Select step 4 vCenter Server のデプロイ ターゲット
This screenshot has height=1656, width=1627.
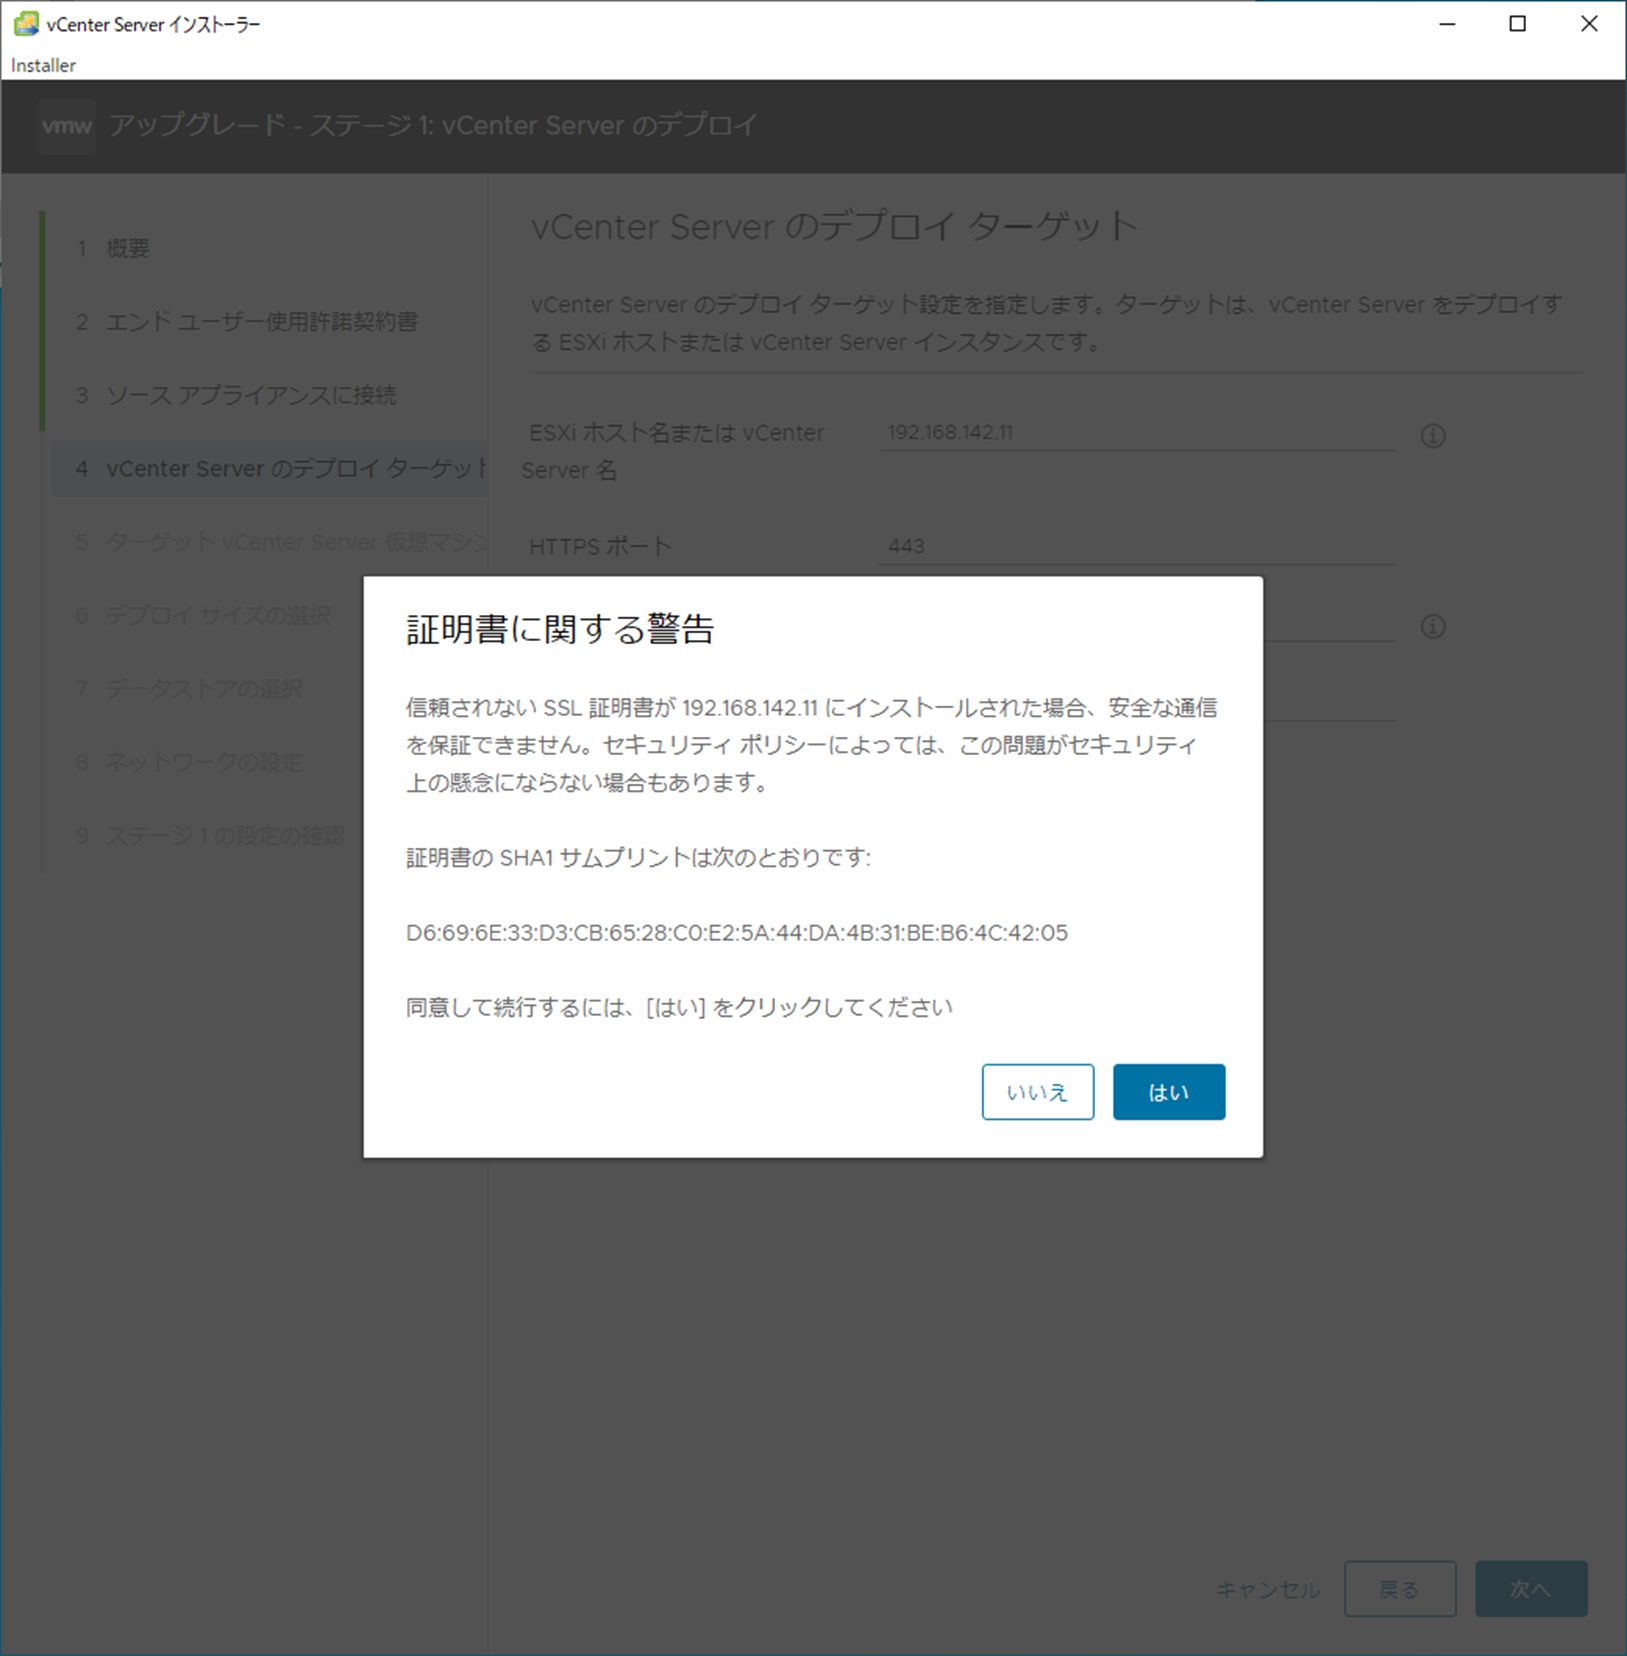click(x=268, y=468)
